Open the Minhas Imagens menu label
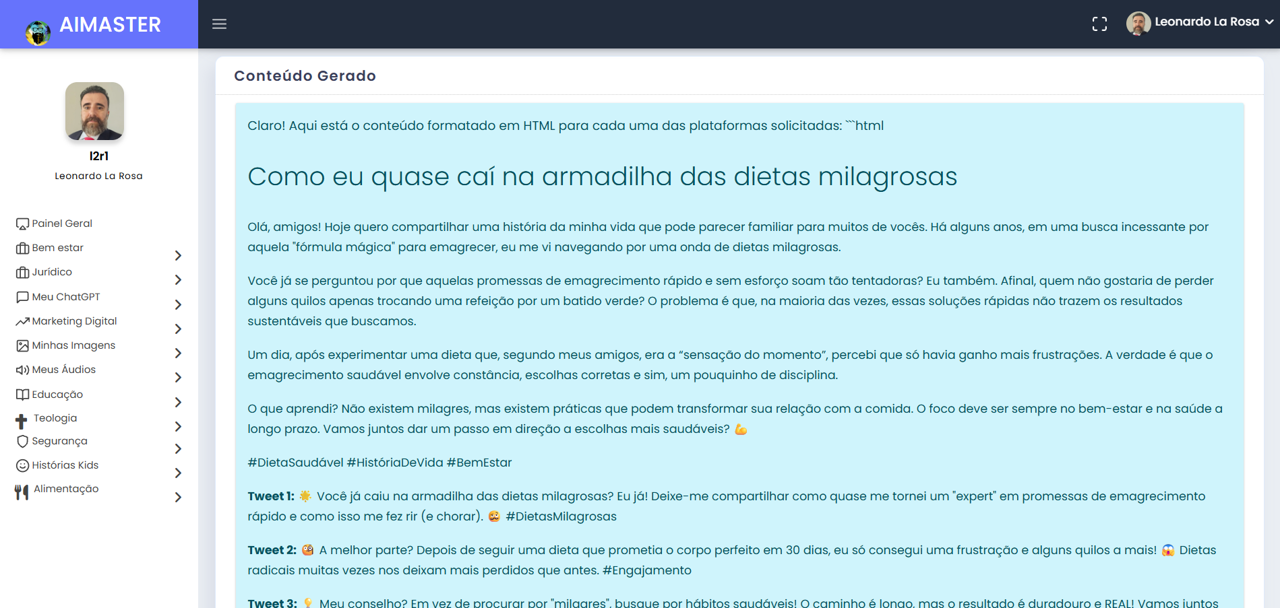The width and height of the screenshot is (1280, 608). coord(73,345)
